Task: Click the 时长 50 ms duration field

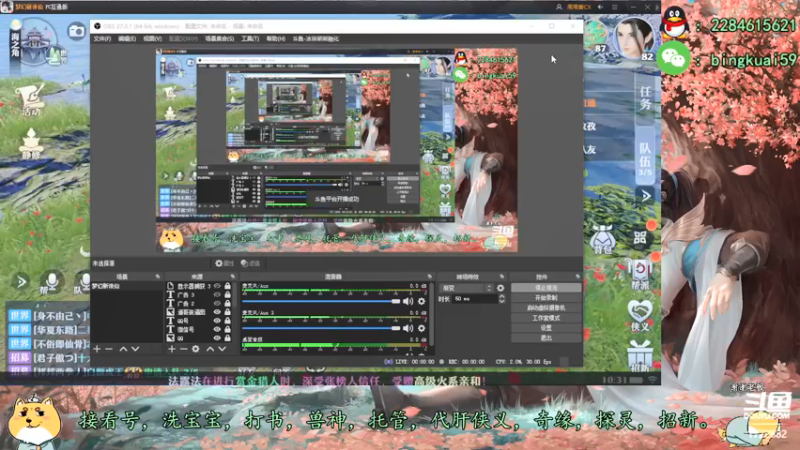Action: point(474,298)
